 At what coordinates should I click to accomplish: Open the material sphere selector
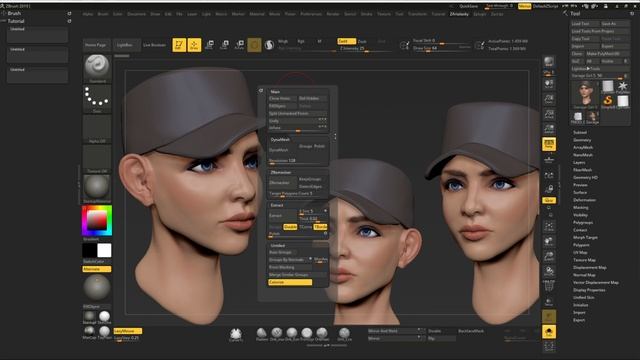click(x=97, y=188)
